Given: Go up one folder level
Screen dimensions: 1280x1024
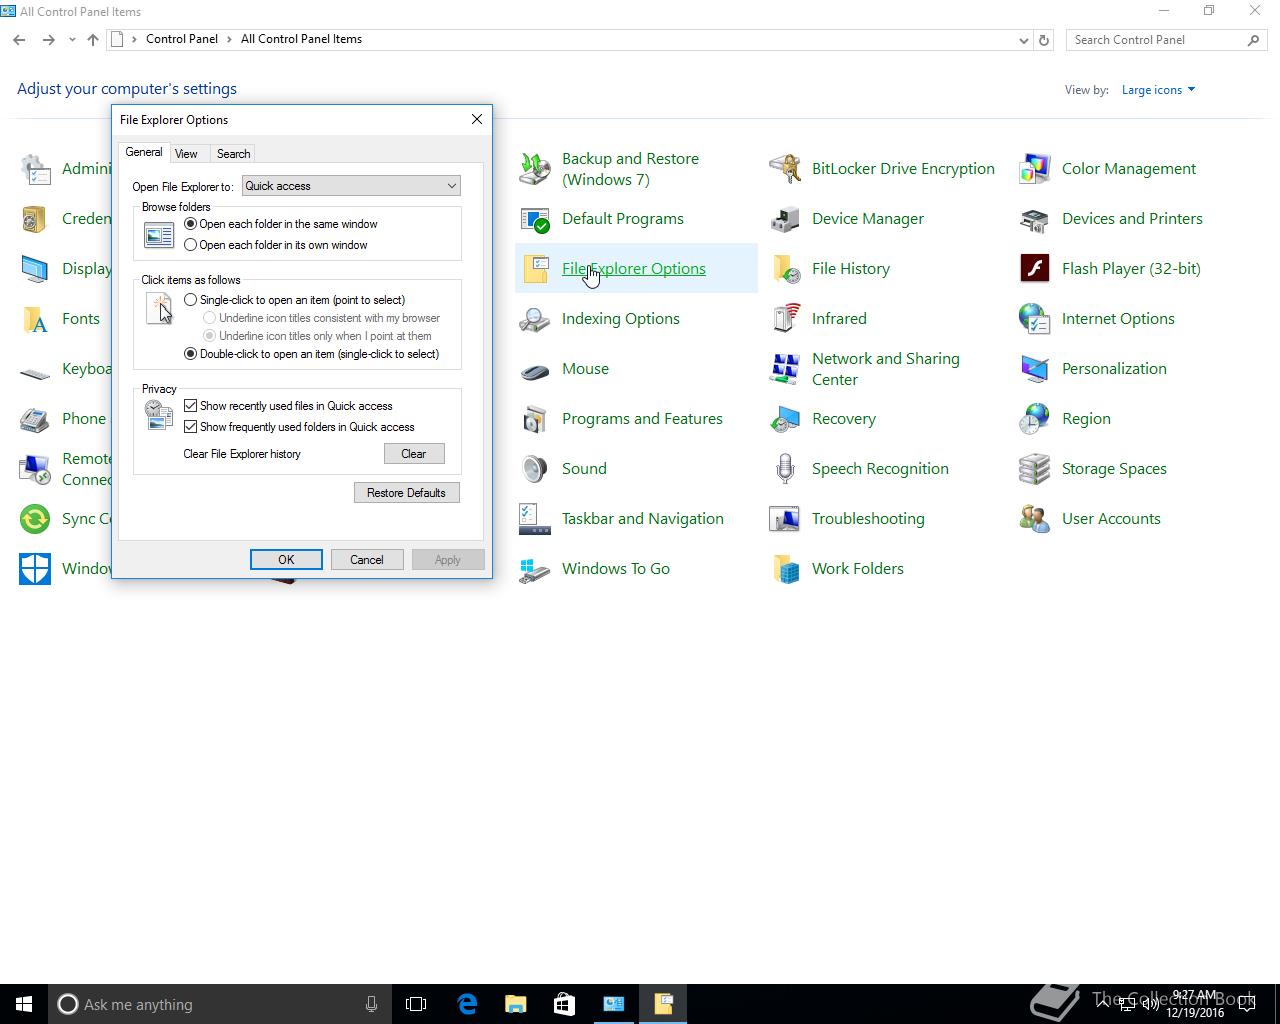Looking at the screenshot, I should coord(93,40).
